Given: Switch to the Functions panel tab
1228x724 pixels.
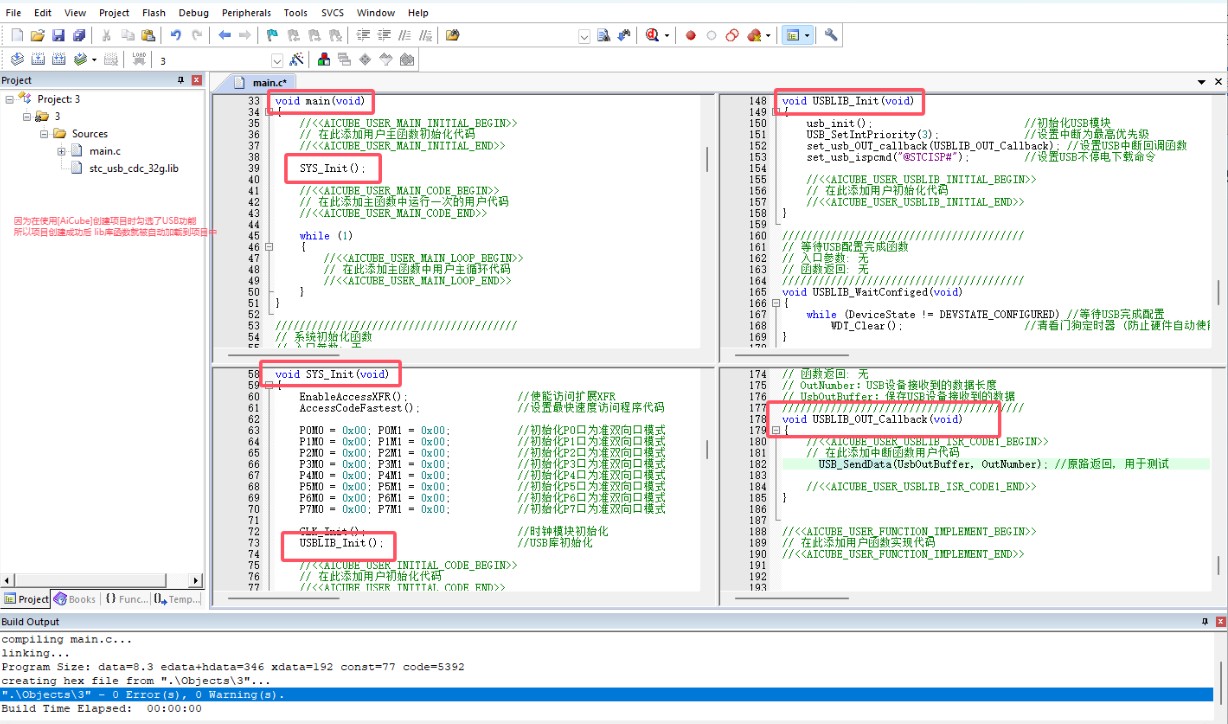Looking at the screenshot, I should [x=126, y=599].
